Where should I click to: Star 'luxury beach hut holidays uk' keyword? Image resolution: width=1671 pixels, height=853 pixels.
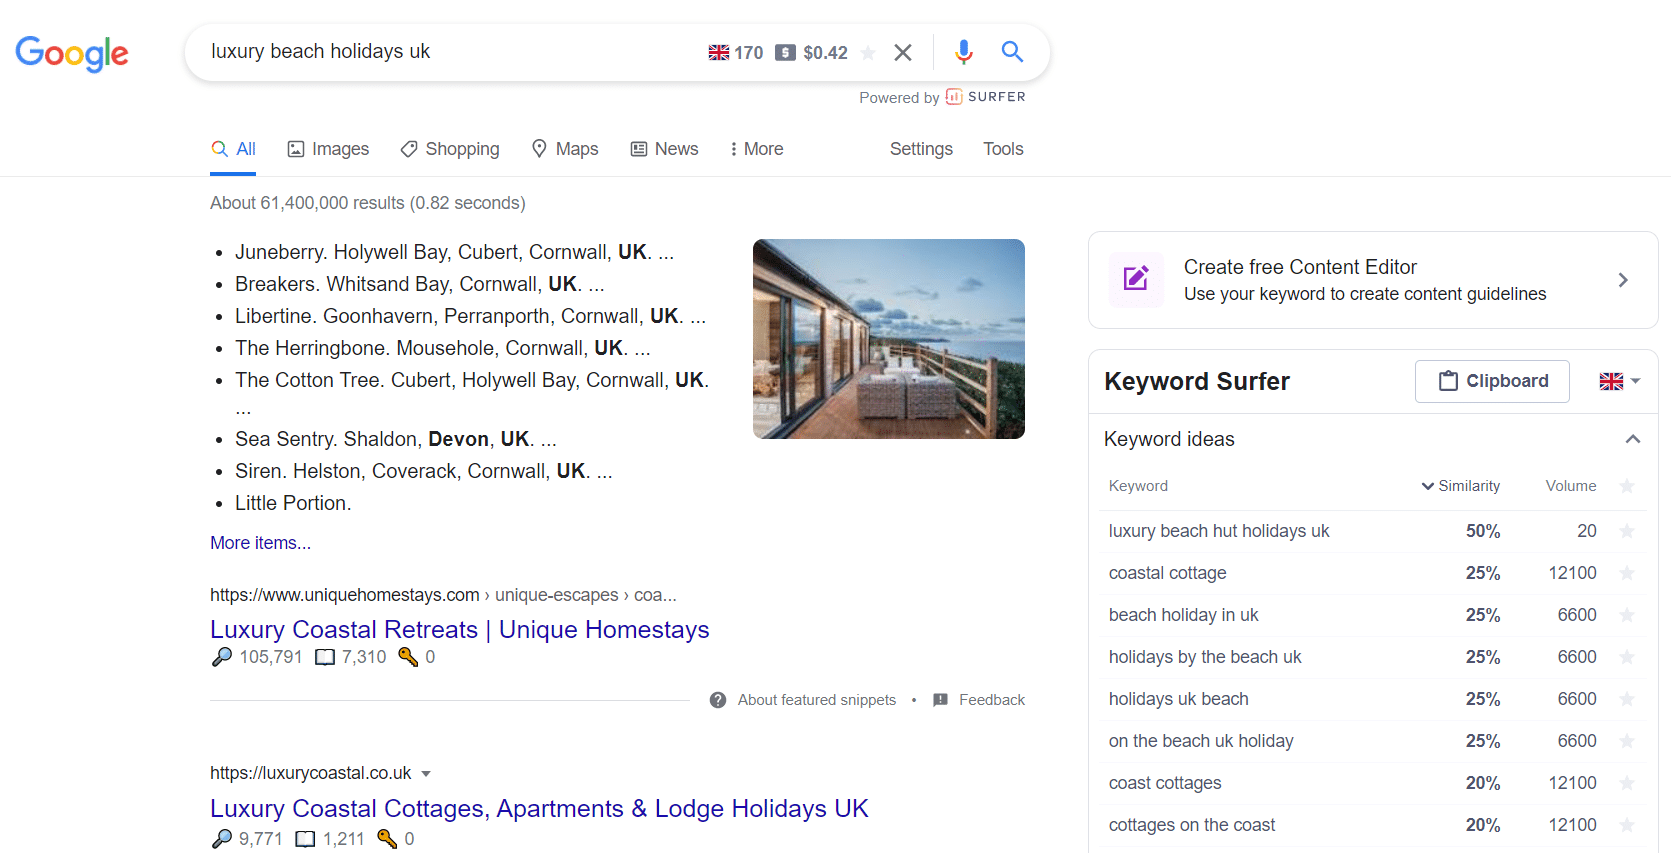1627,531
